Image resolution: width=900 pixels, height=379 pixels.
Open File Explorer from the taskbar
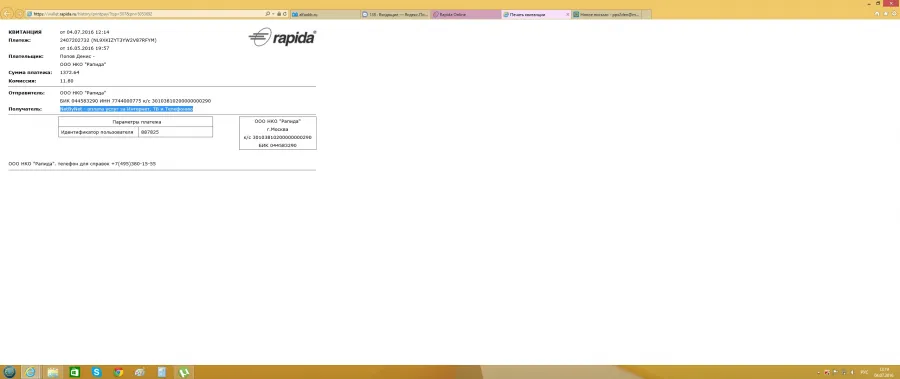pos(53,372)
